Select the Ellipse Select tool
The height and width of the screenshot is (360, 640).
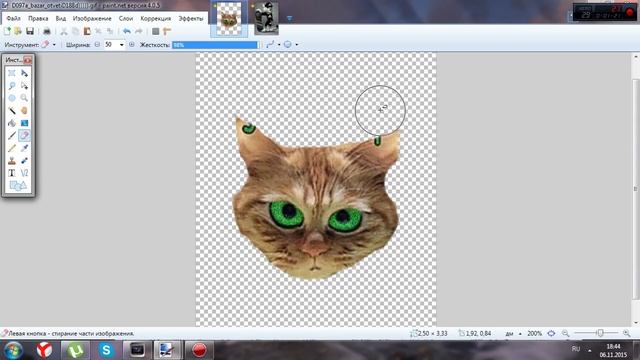(12, 98)
